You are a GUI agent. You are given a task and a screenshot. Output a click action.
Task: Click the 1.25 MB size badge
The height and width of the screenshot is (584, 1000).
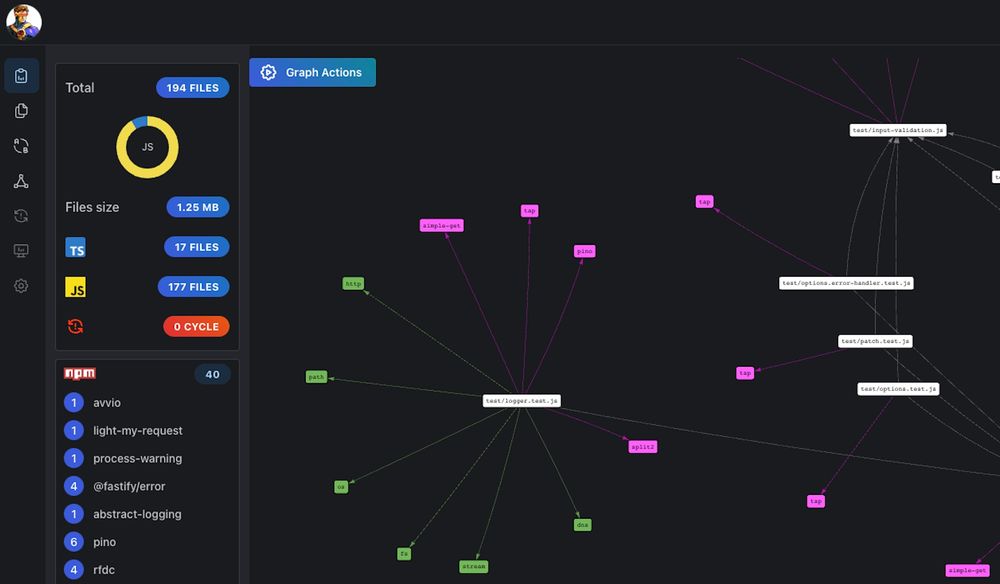click(x=198, y=207)
